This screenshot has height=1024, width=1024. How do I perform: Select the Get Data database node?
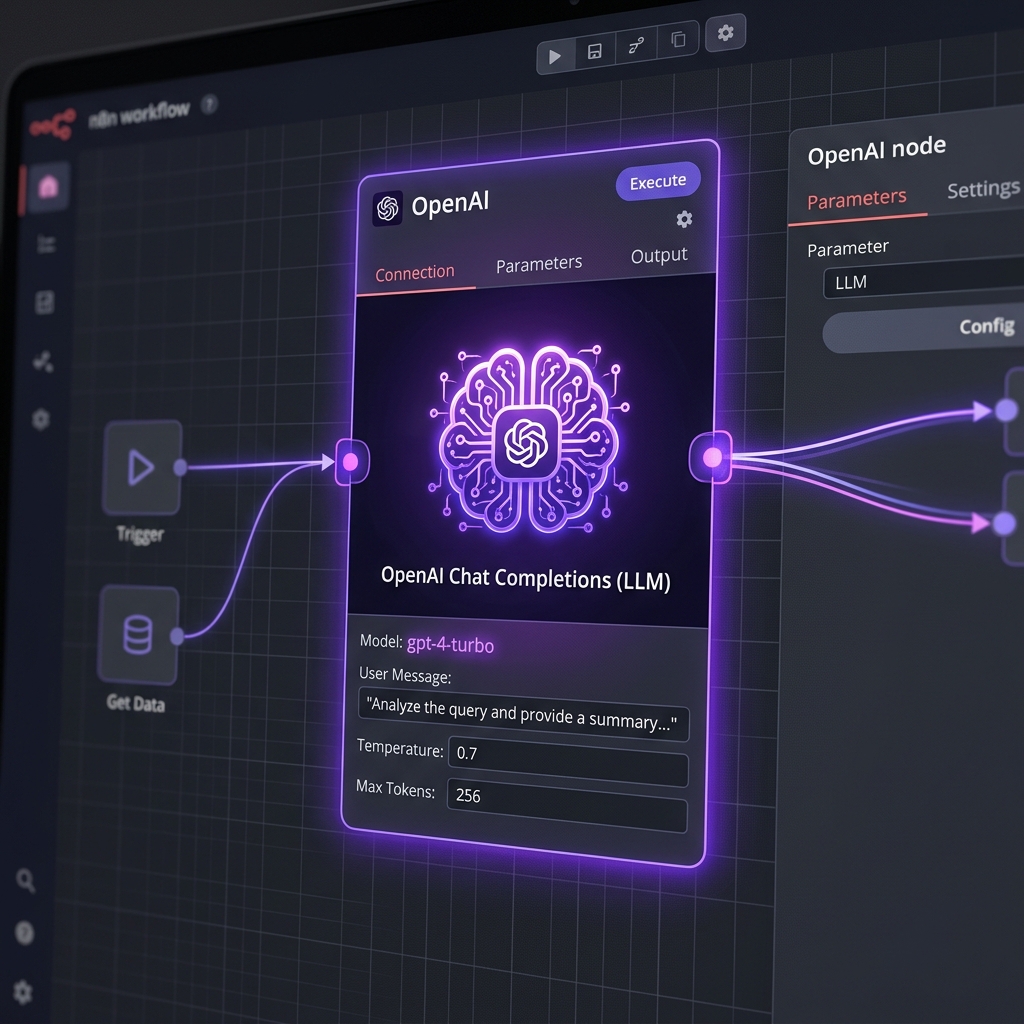click(138, 635)
